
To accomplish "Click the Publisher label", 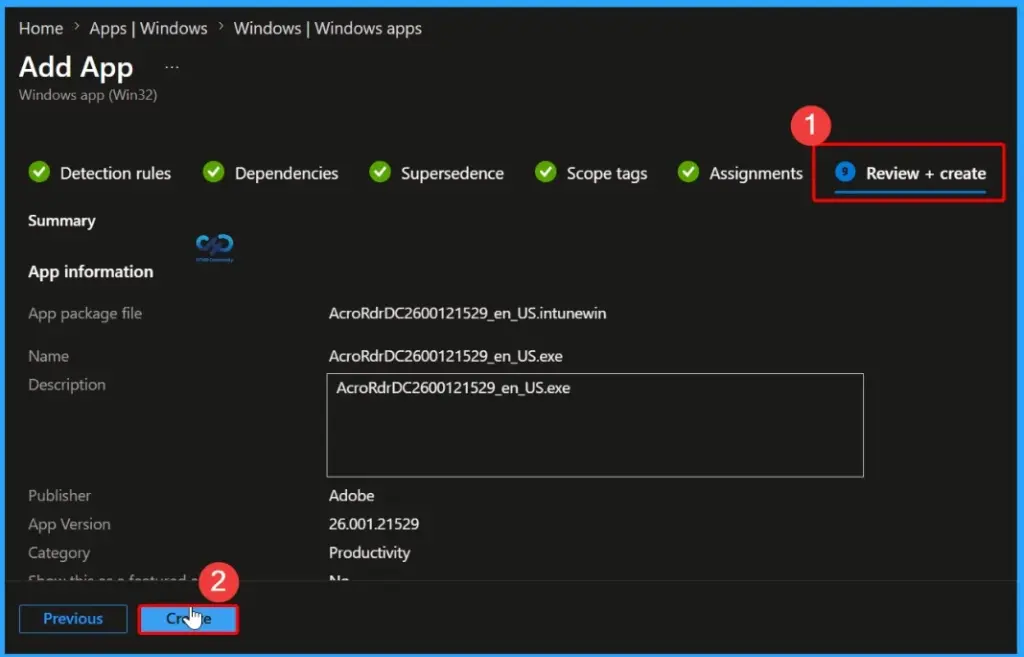I will tap(59, 496).
